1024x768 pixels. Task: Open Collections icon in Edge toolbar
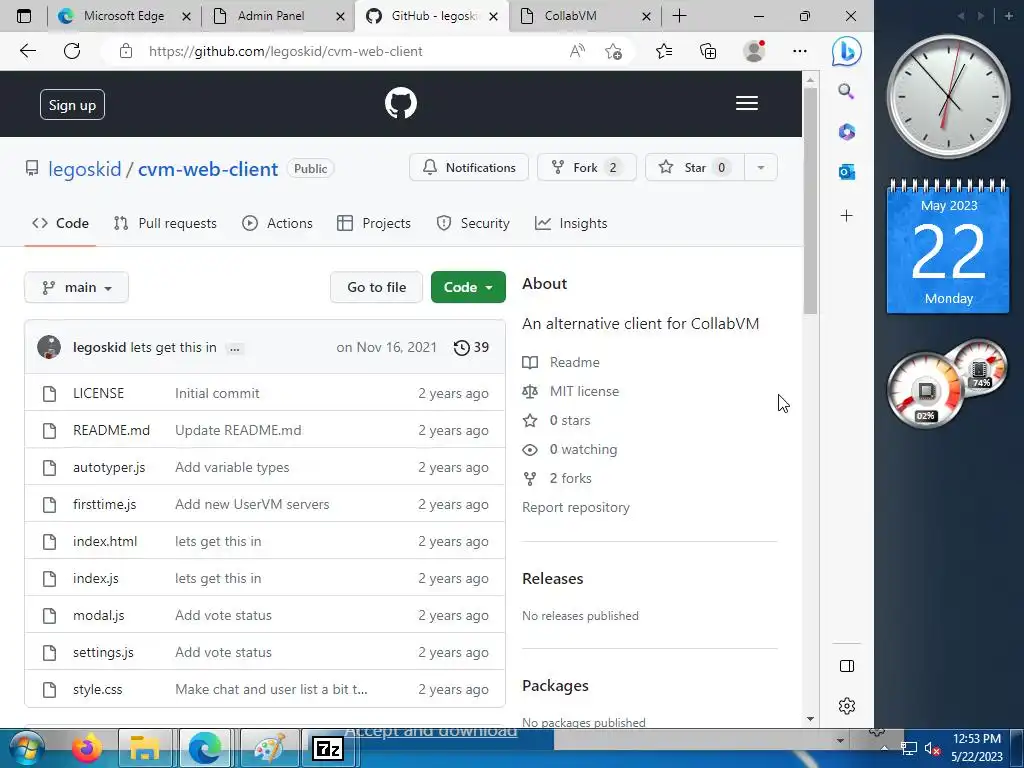pos(708,51)
